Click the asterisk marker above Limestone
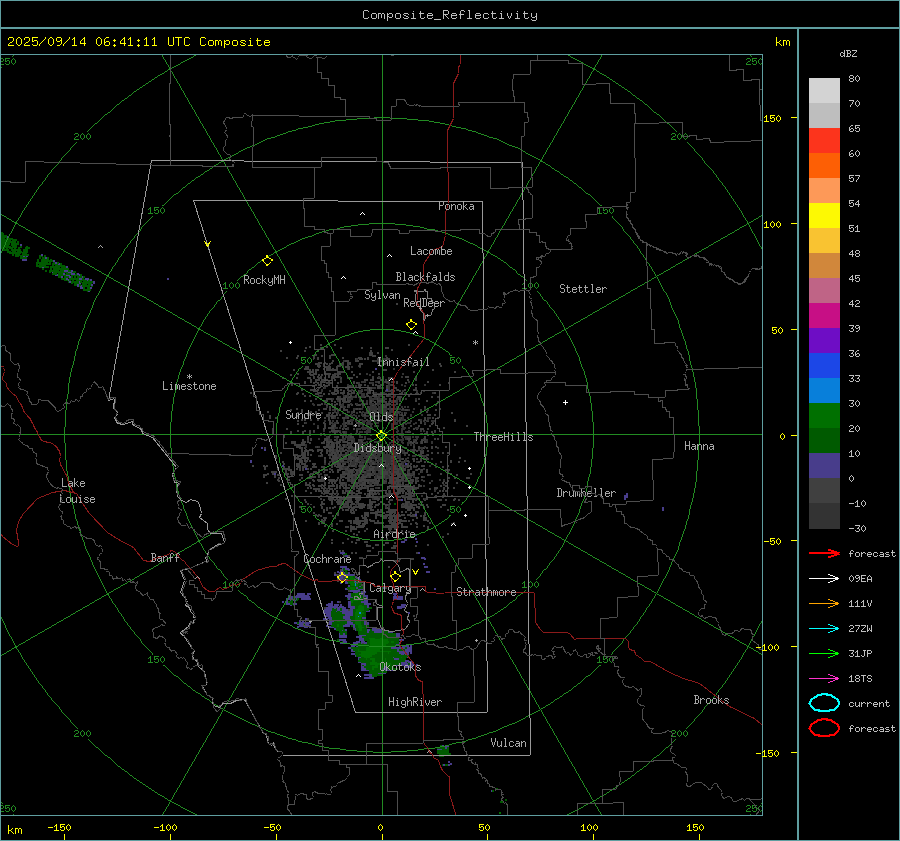Viewport: 900px width, 841px height. coord(189,377)
